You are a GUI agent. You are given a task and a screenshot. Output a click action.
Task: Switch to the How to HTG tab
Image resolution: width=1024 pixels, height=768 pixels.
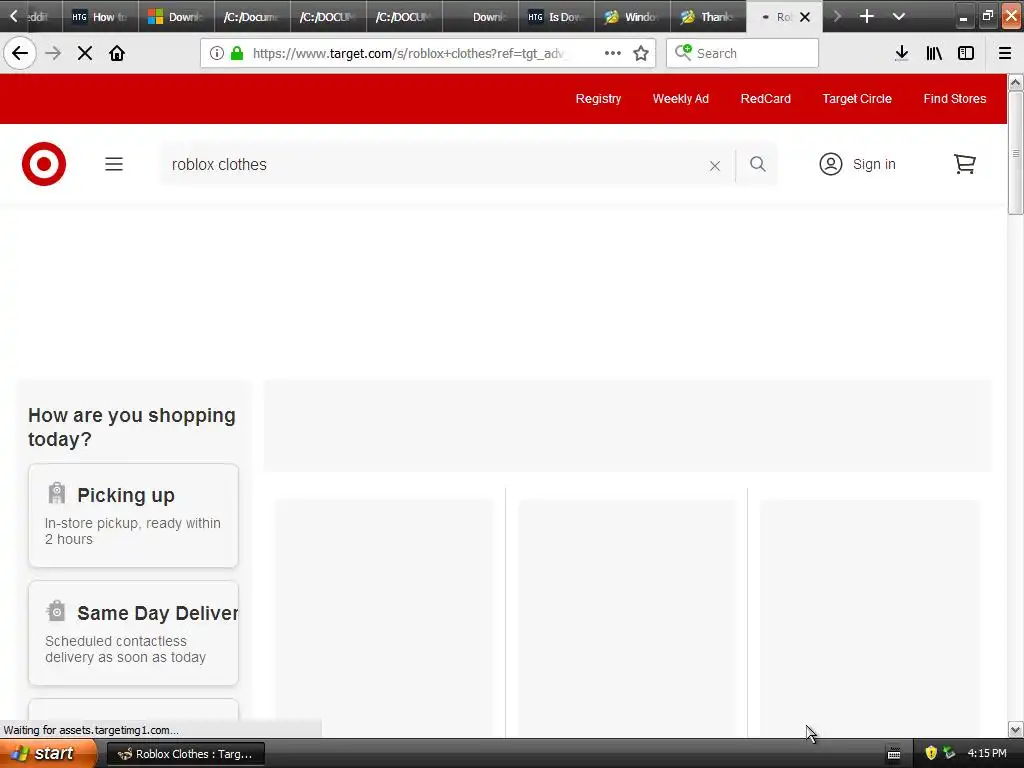pos(100,17)
